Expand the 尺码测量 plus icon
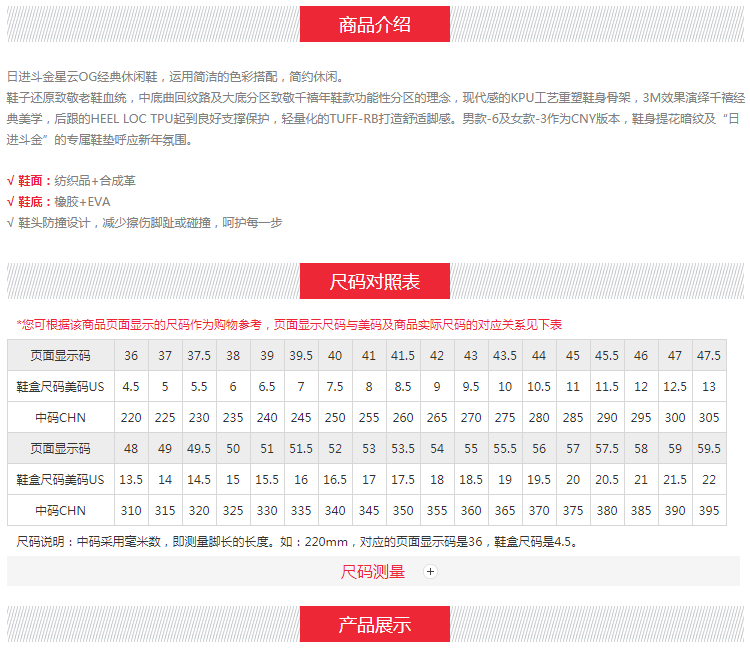Viewport: 750px width, 648px height. [430, 571]
